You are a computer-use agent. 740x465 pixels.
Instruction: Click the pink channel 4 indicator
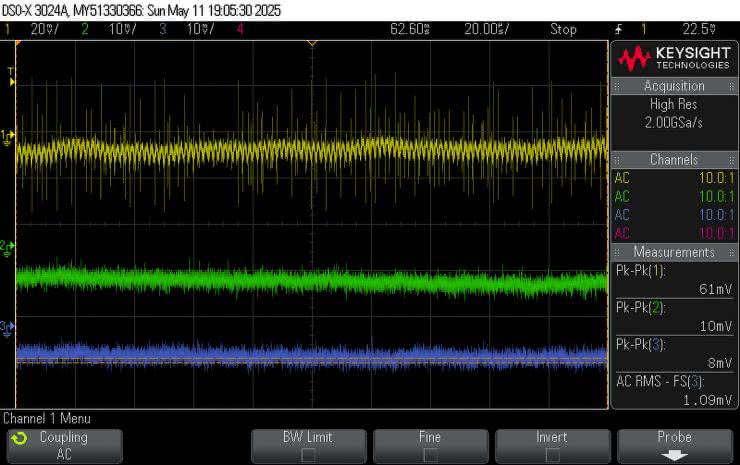[240, 29]
